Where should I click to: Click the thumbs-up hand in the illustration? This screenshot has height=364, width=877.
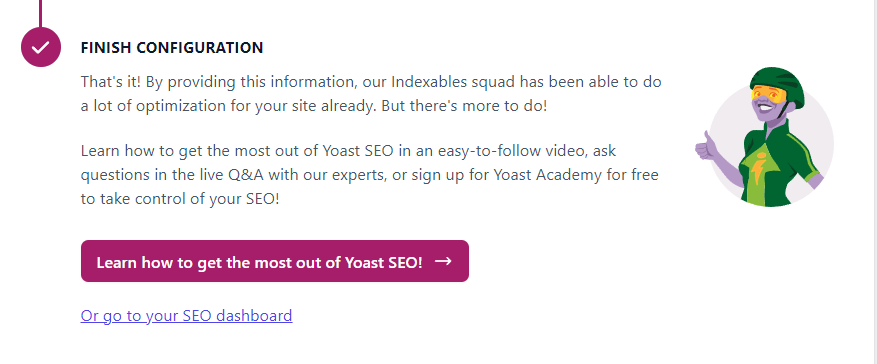point(706,146)
